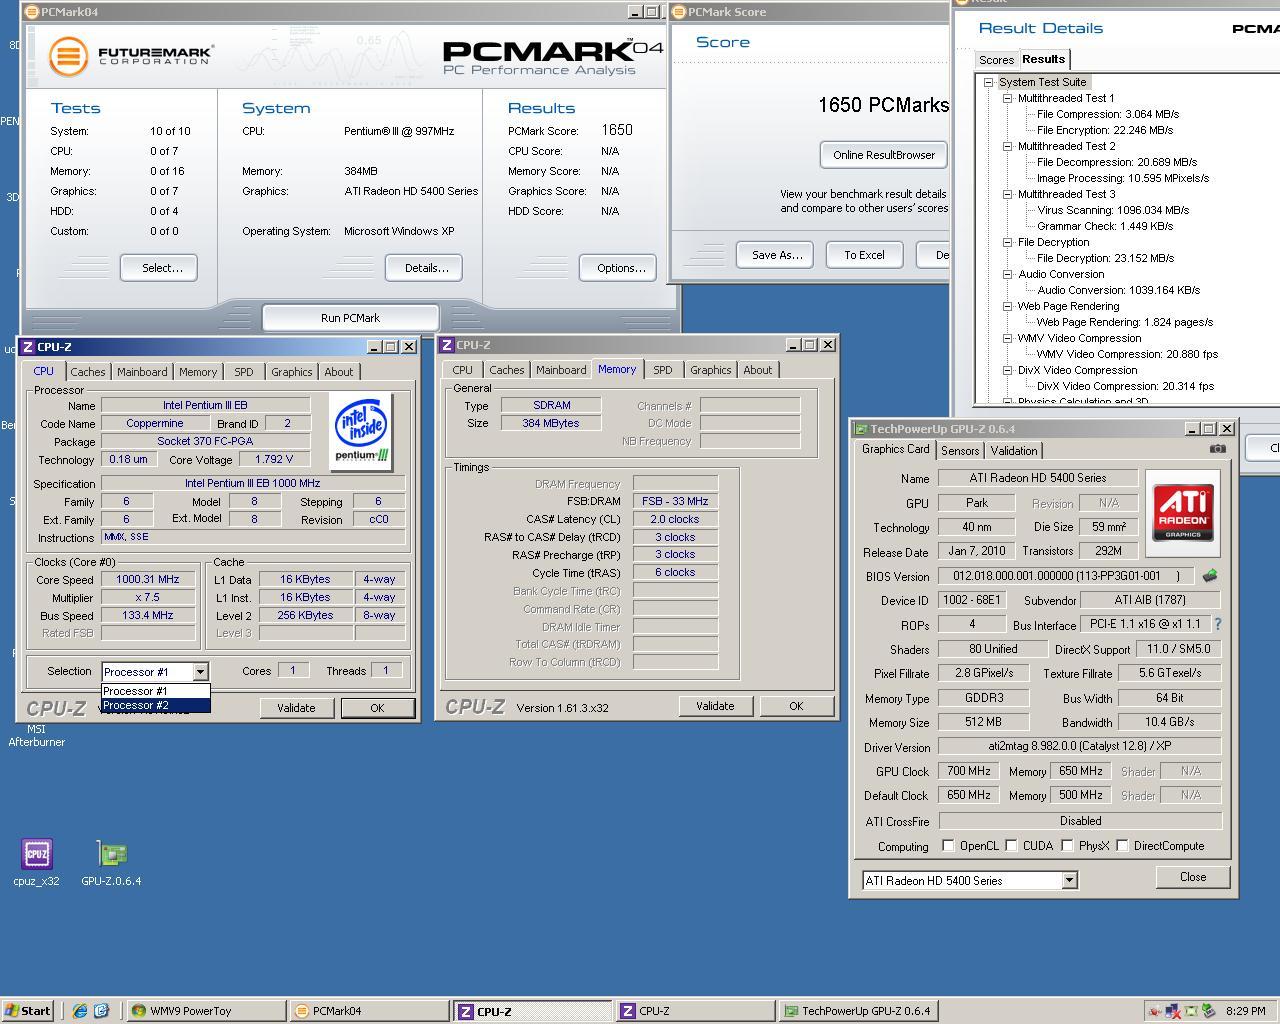Open the Caches tab in left CPU-Z
Image resolution: width=1280 pixels, height=1024 pixels.
coord(88,372)
